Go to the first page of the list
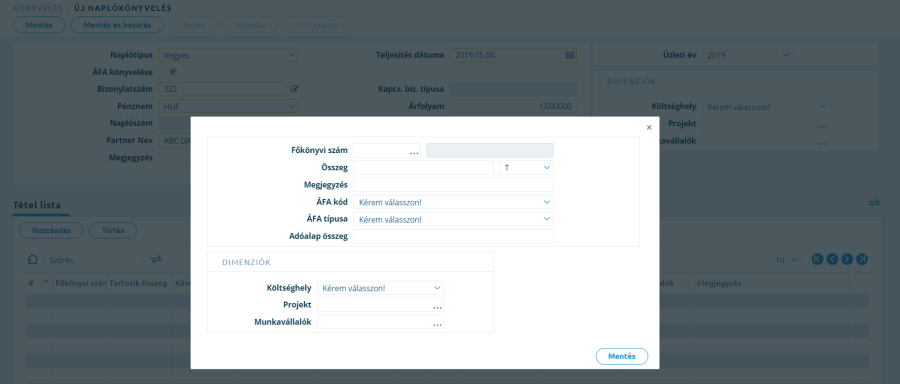Image resolution: width=900 pixels, height=384 pixels. pos(817,259)
